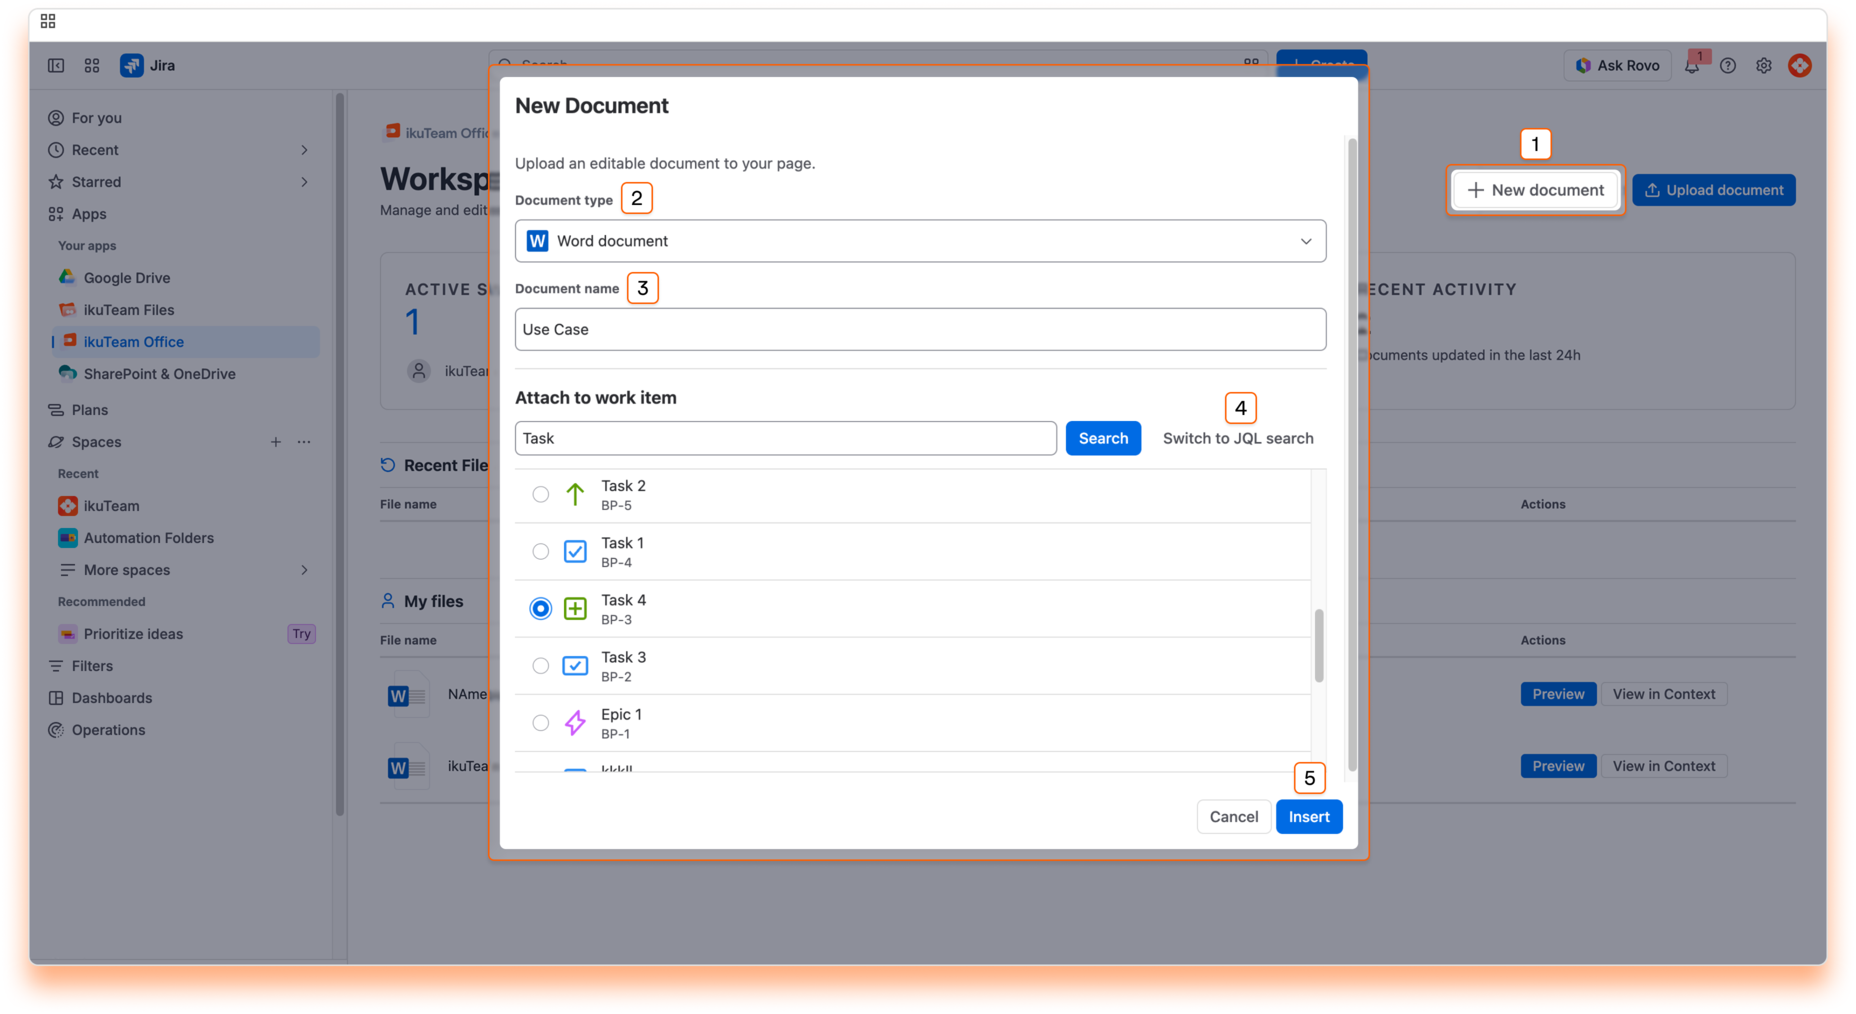The width and height of the screenshot is (1856, 1014).
Task: Click the work item list scrollbar
Action: point(1319,645)
